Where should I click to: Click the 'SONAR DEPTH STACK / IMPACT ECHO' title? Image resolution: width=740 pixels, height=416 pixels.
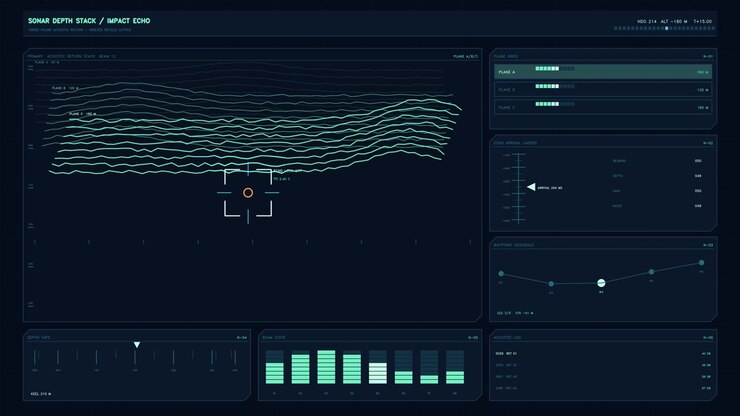89,21
